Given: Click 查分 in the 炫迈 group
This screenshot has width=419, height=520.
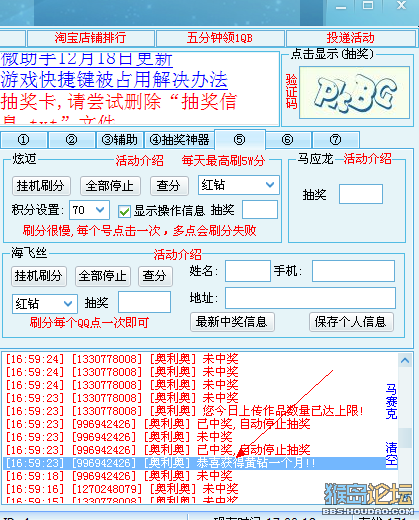Looking at the screenshot, I should 169,186.
